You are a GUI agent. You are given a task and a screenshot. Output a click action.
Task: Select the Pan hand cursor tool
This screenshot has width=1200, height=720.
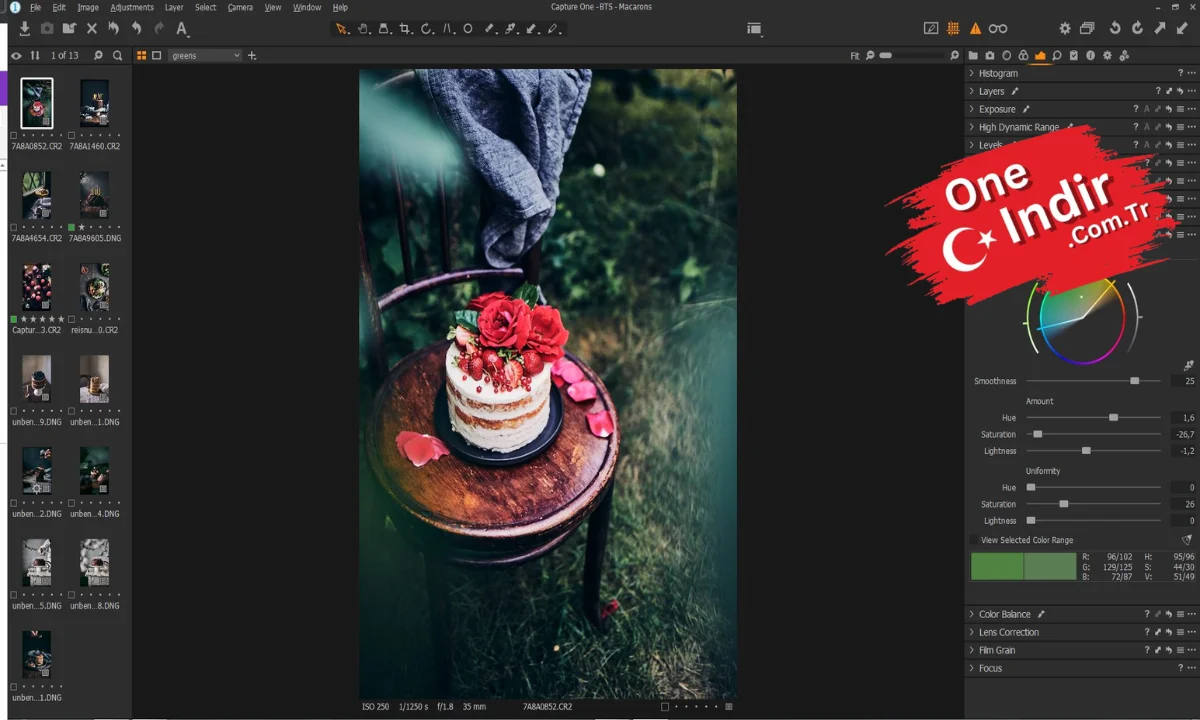click(x=364, y=29)
